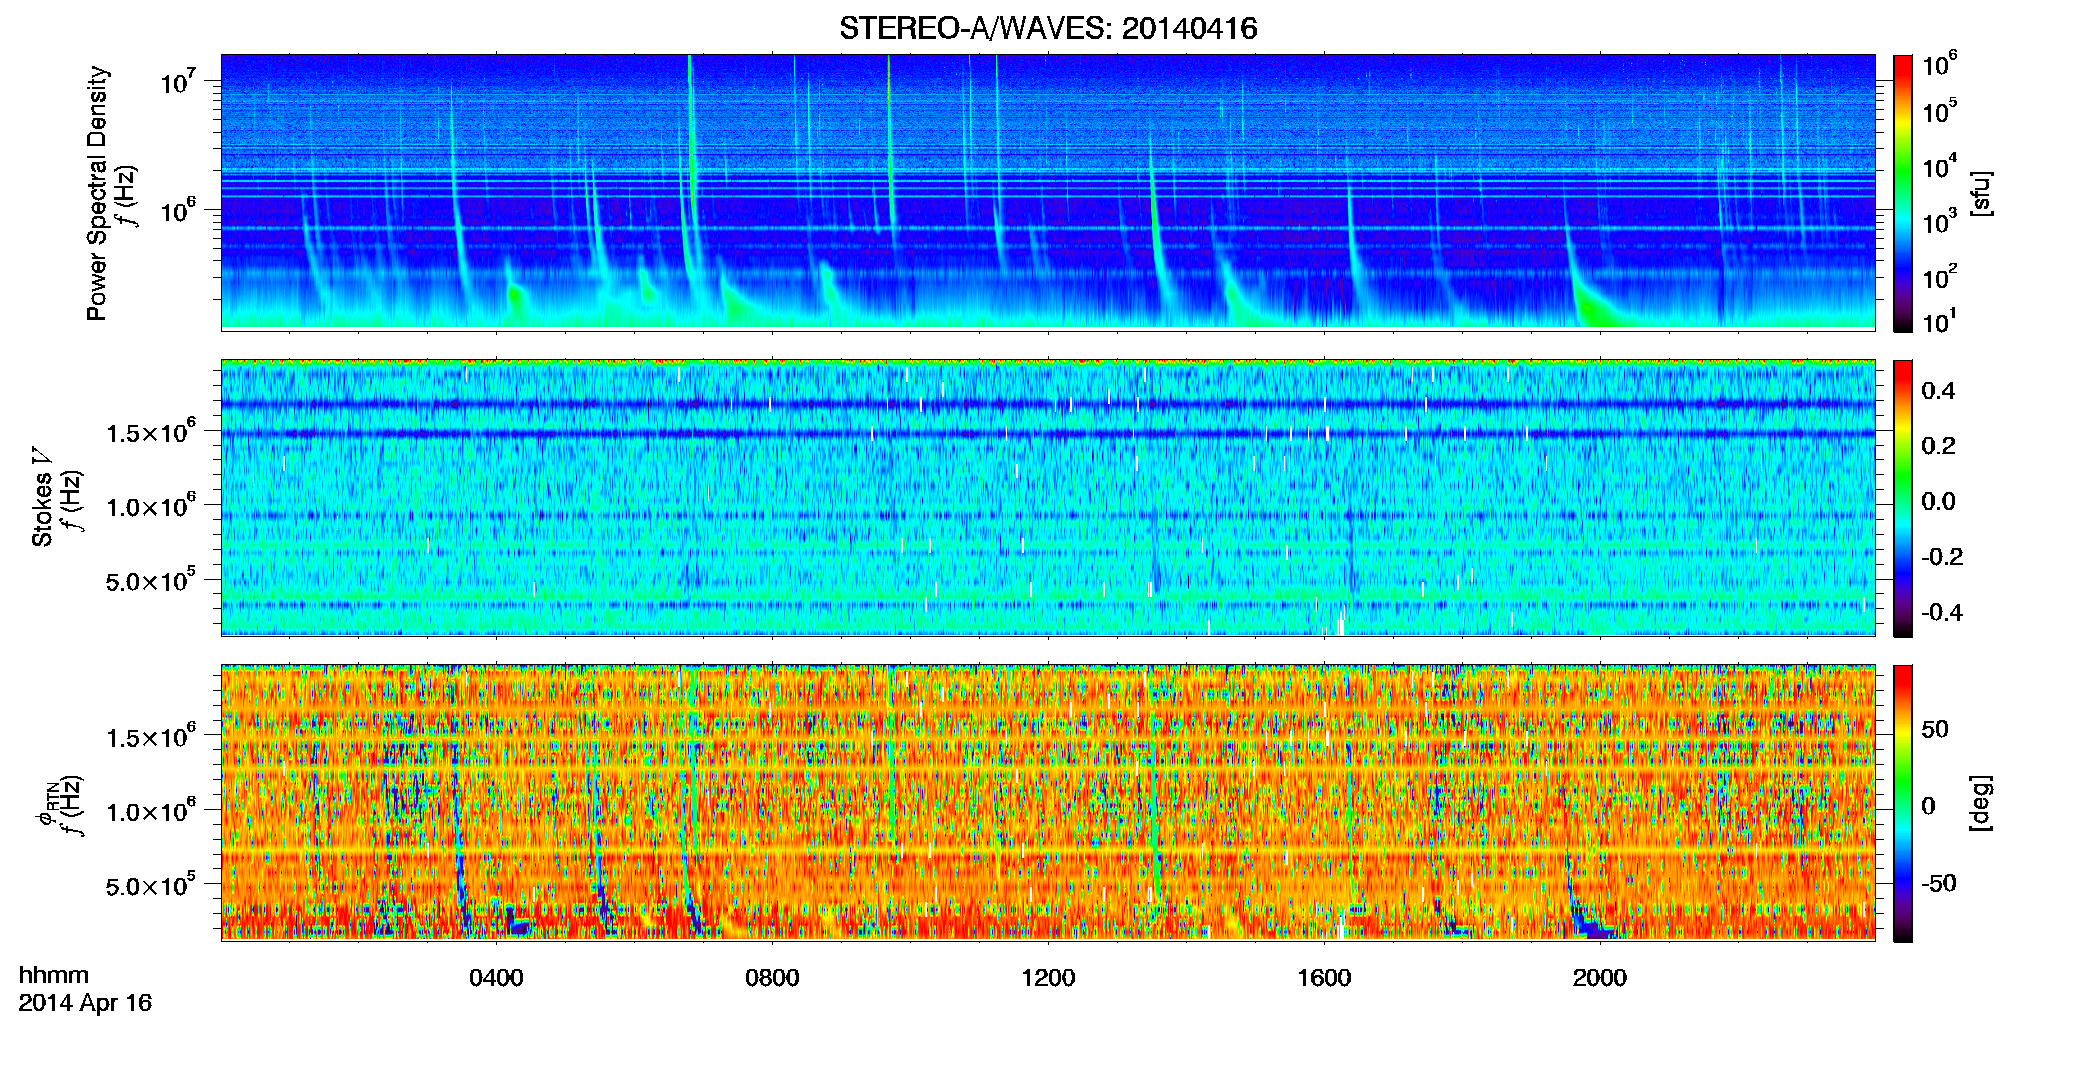Click inside the φRTN direction spectrogram panel
This screenshot has height=1080, width=2096.
point(1048,802)
